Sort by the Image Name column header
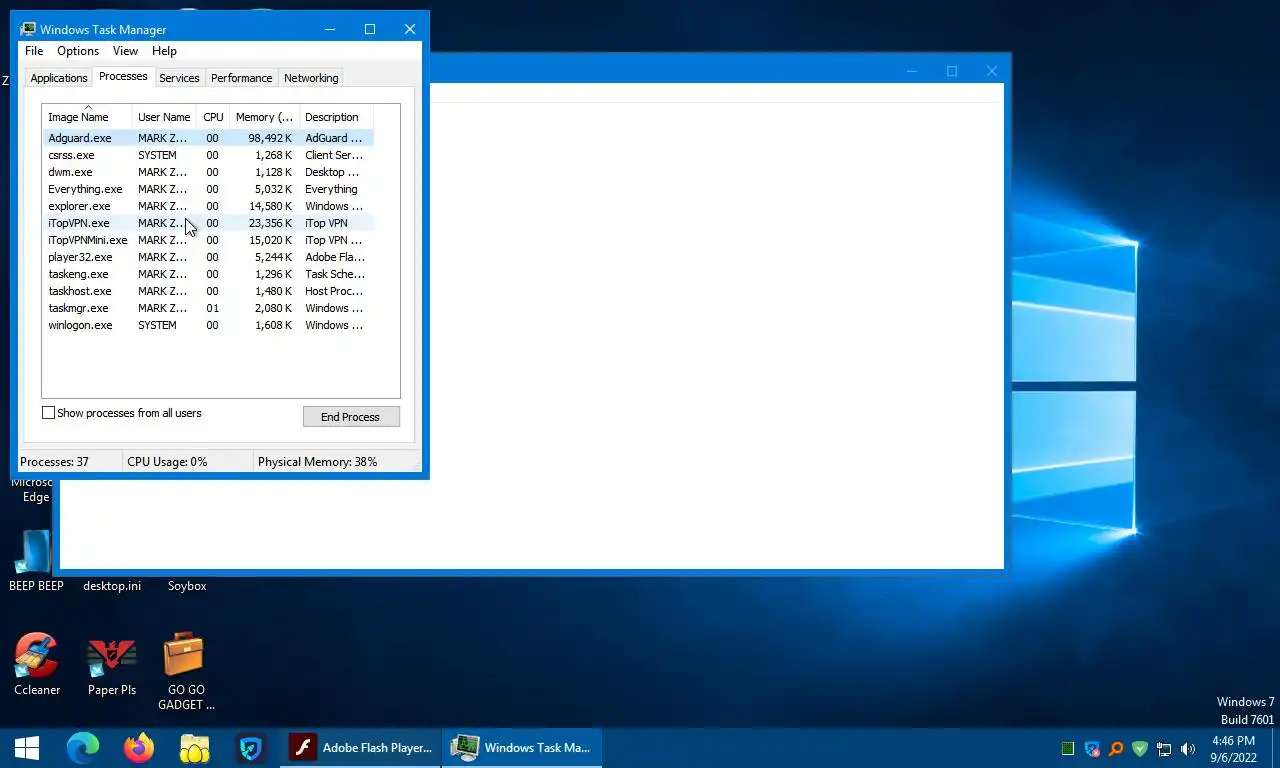Image resolution: width=1280 pixels, height=768 pixels. point(87,116)
